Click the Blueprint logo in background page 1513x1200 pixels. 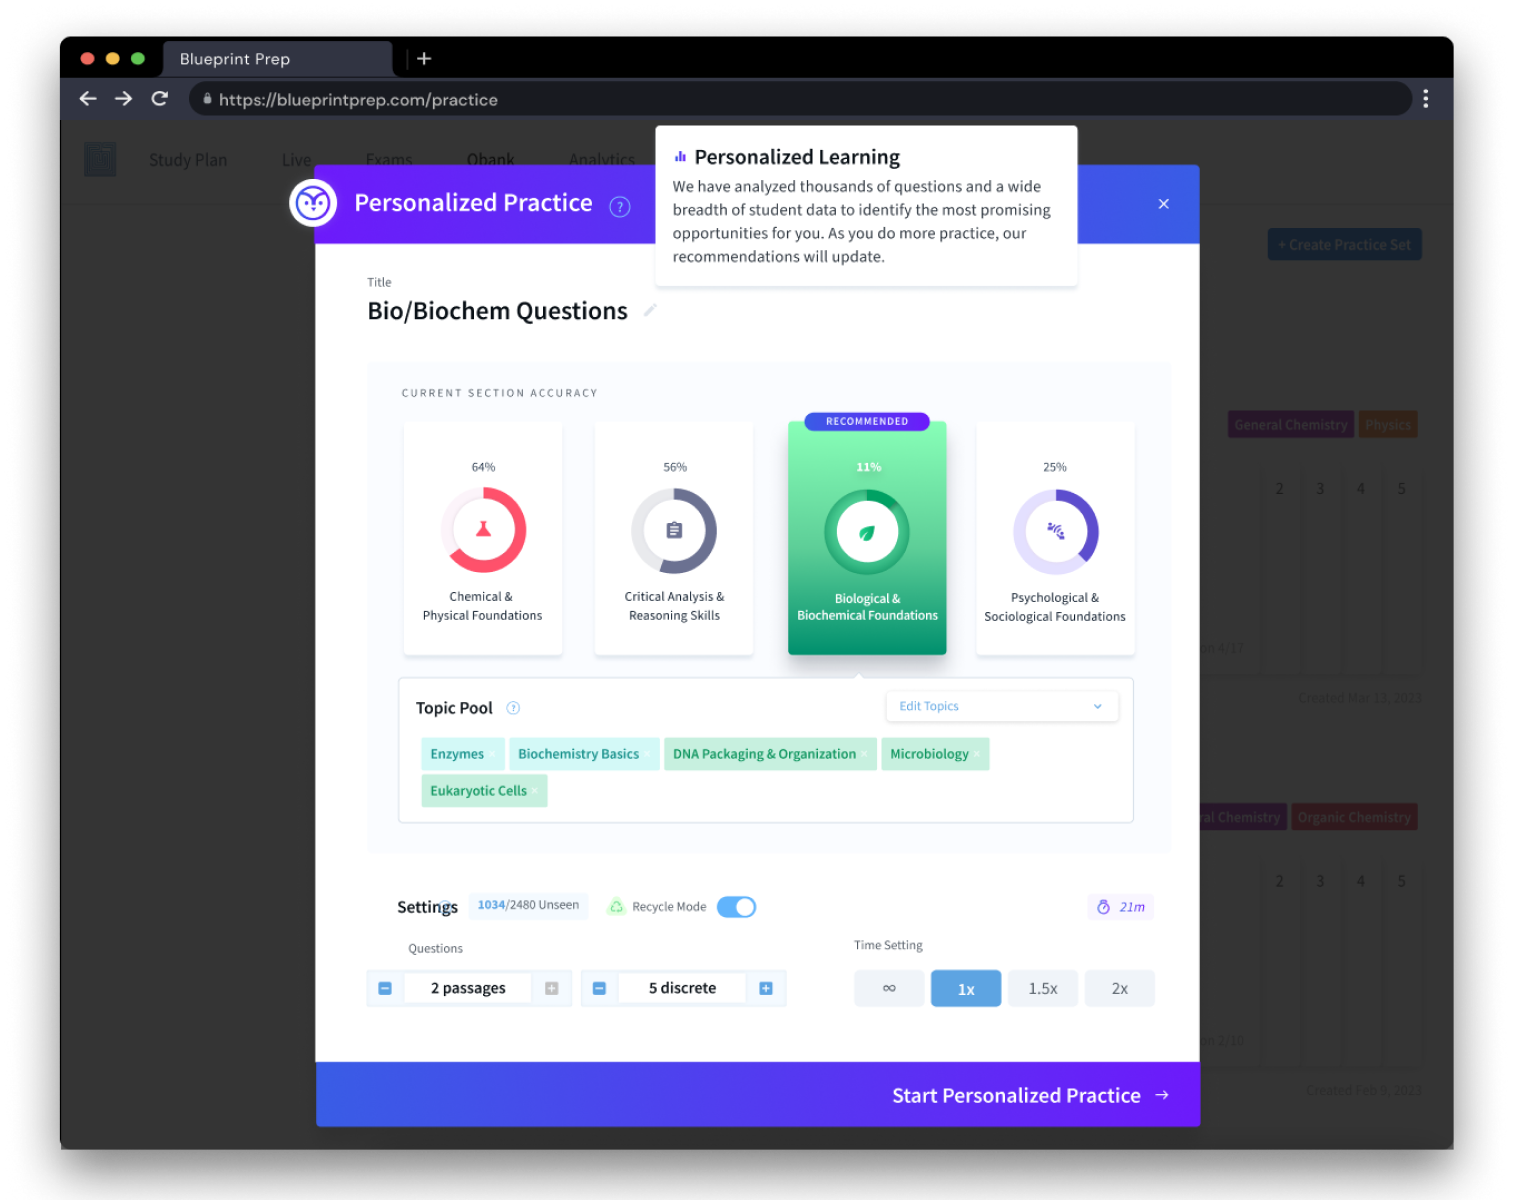[x=100, y=160]
